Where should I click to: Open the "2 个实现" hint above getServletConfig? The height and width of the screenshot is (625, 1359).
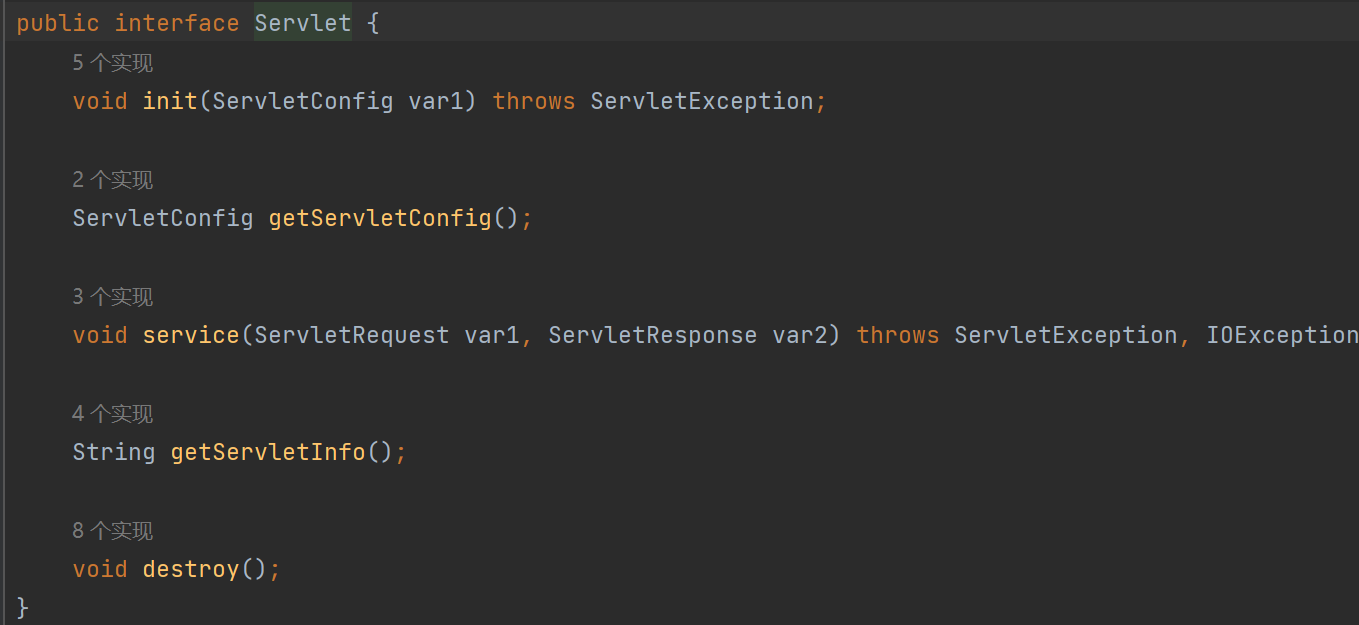(x=112, y=181)
